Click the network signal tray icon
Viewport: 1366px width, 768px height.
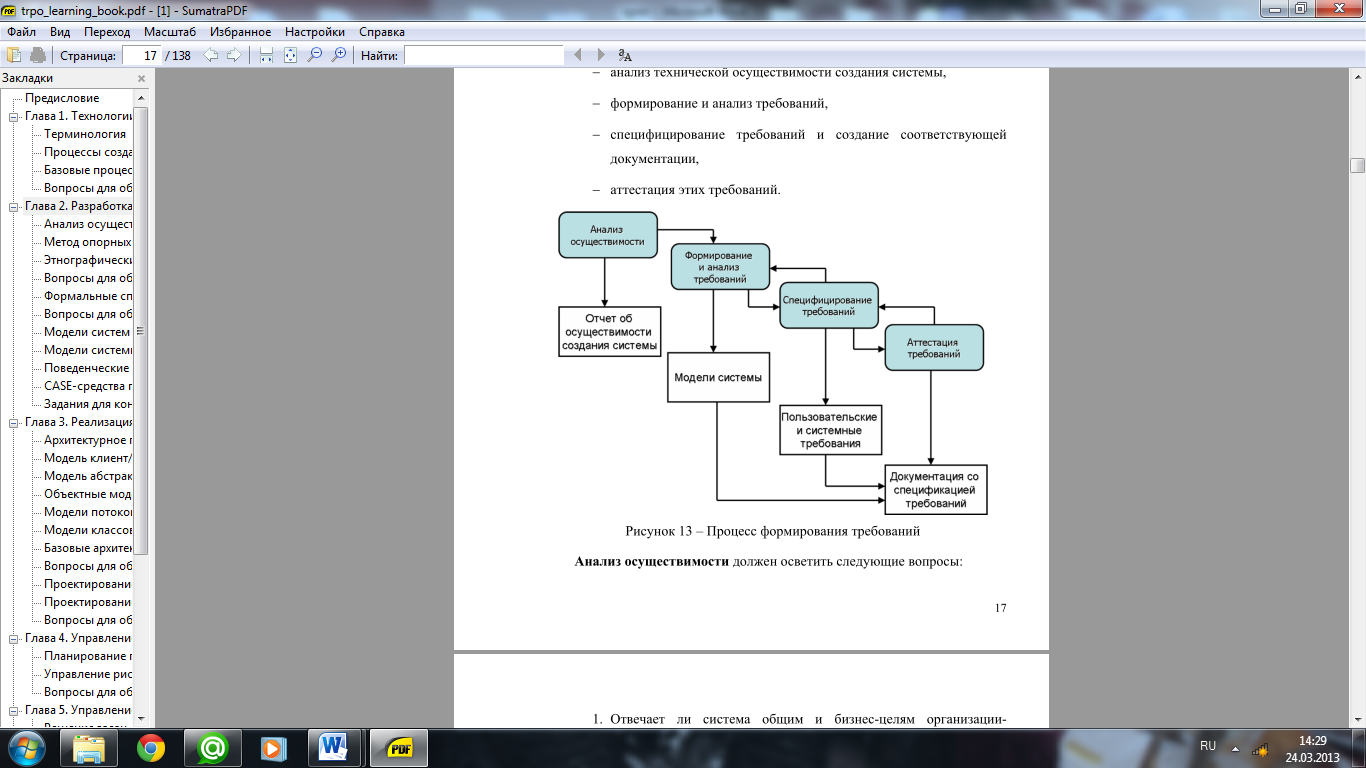coord(1260,748)
